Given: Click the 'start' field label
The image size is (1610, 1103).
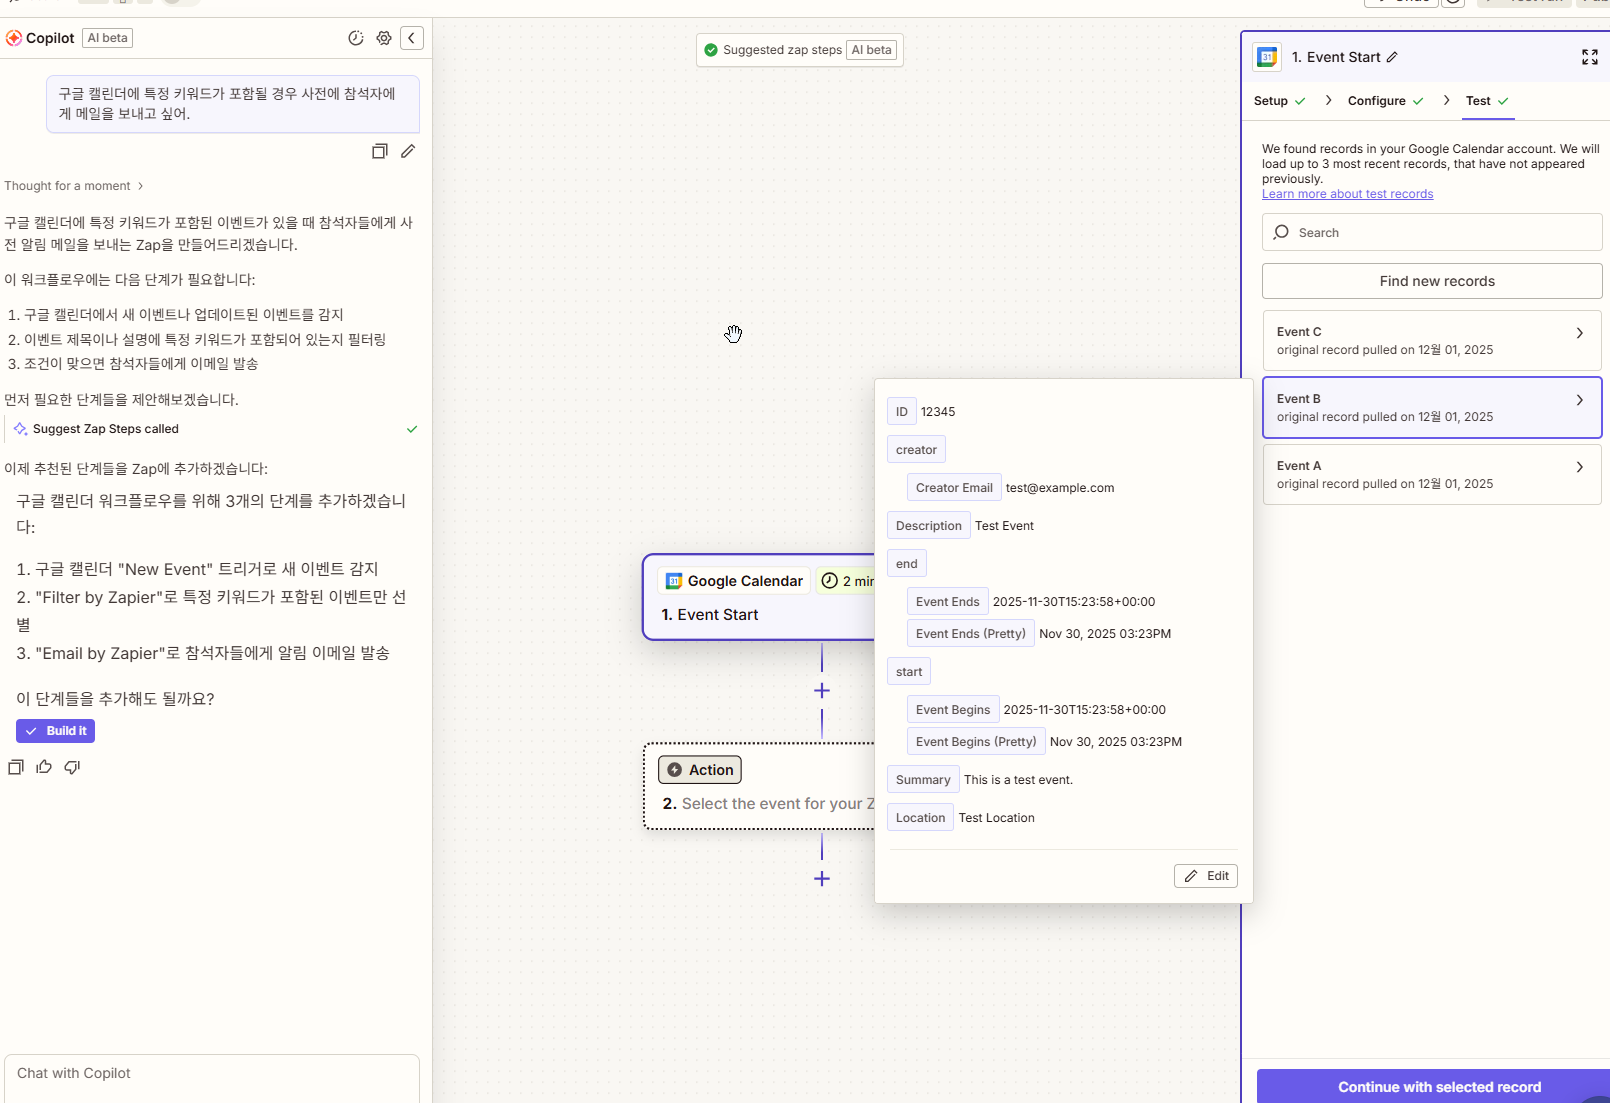Looking at the screenshot, I should click(909, 672).
